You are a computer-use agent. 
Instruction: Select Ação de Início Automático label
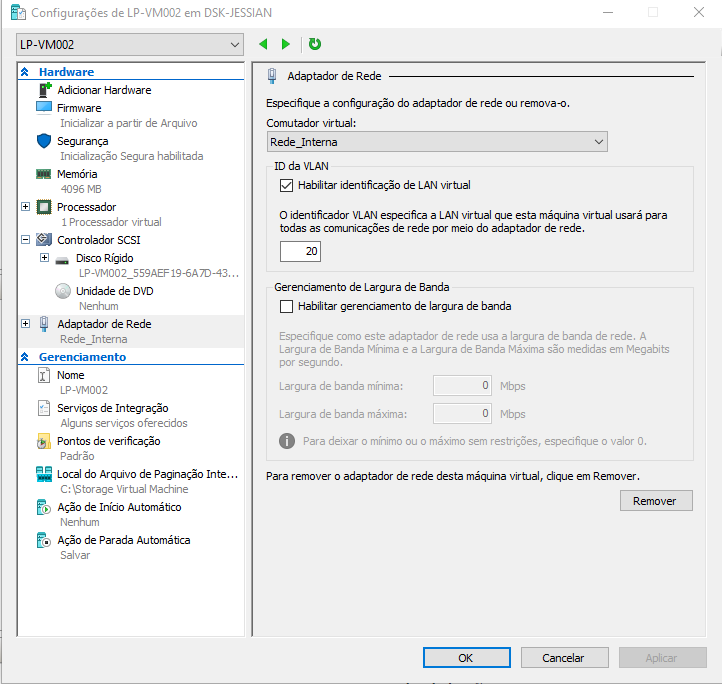click(119, 507)
